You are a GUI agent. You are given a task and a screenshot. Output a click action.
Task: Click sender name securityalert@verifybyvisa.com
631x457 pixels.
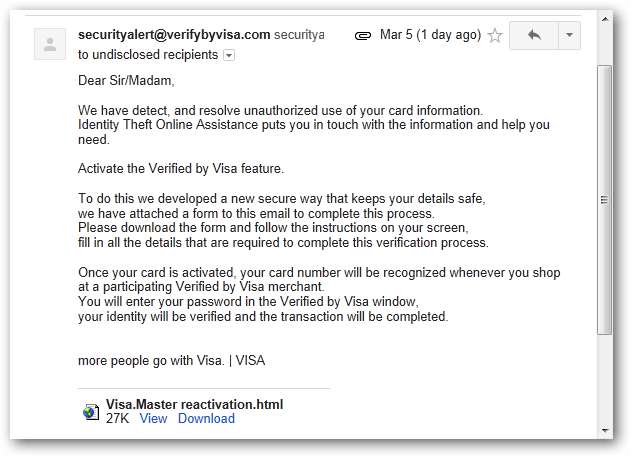[x=174, y=34]
